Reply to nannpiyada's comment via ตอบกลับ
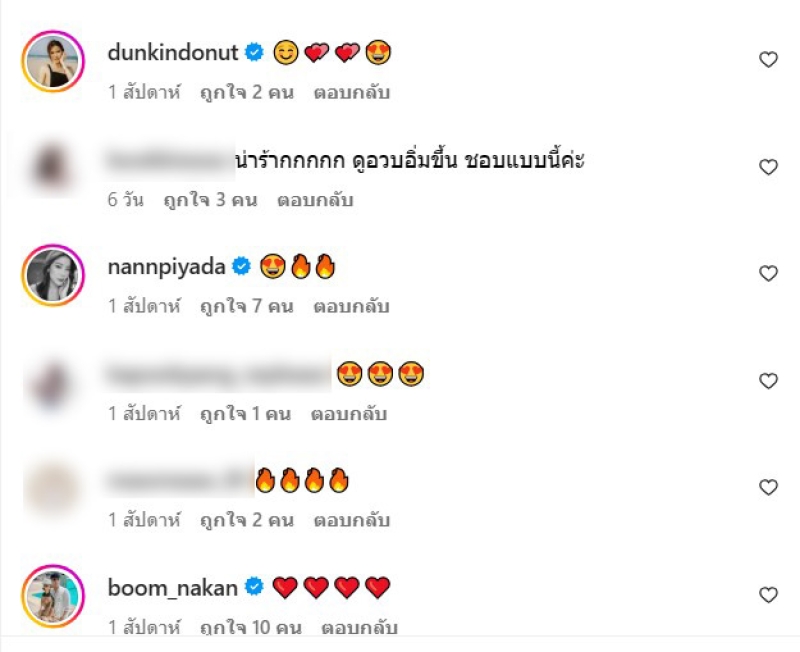The width and height of the screenshot is (800, 652). (352, 306)
